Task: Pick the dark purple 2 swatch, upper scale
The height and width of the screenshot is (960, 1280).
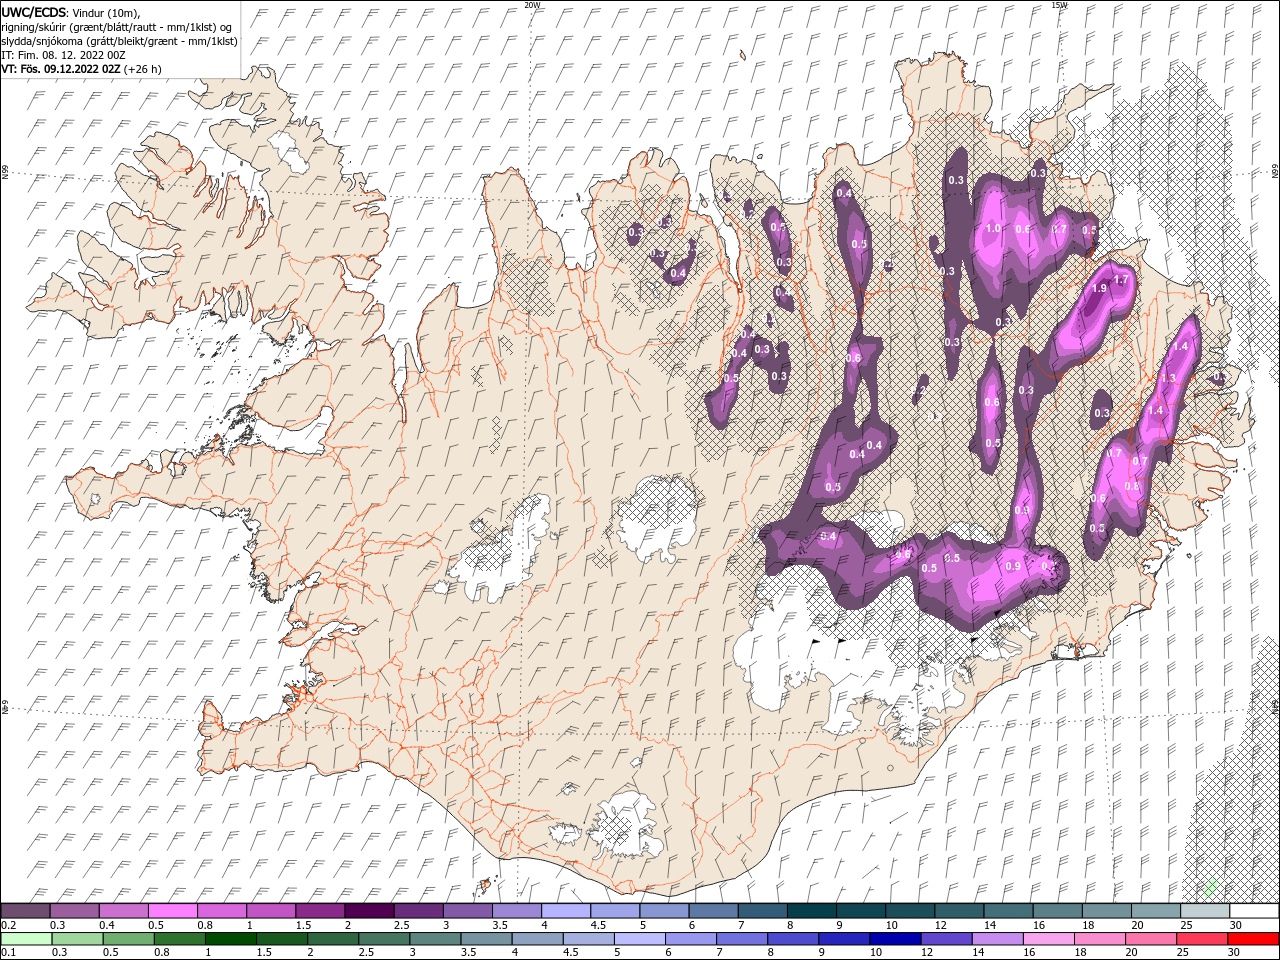Action: pos(369,911)
